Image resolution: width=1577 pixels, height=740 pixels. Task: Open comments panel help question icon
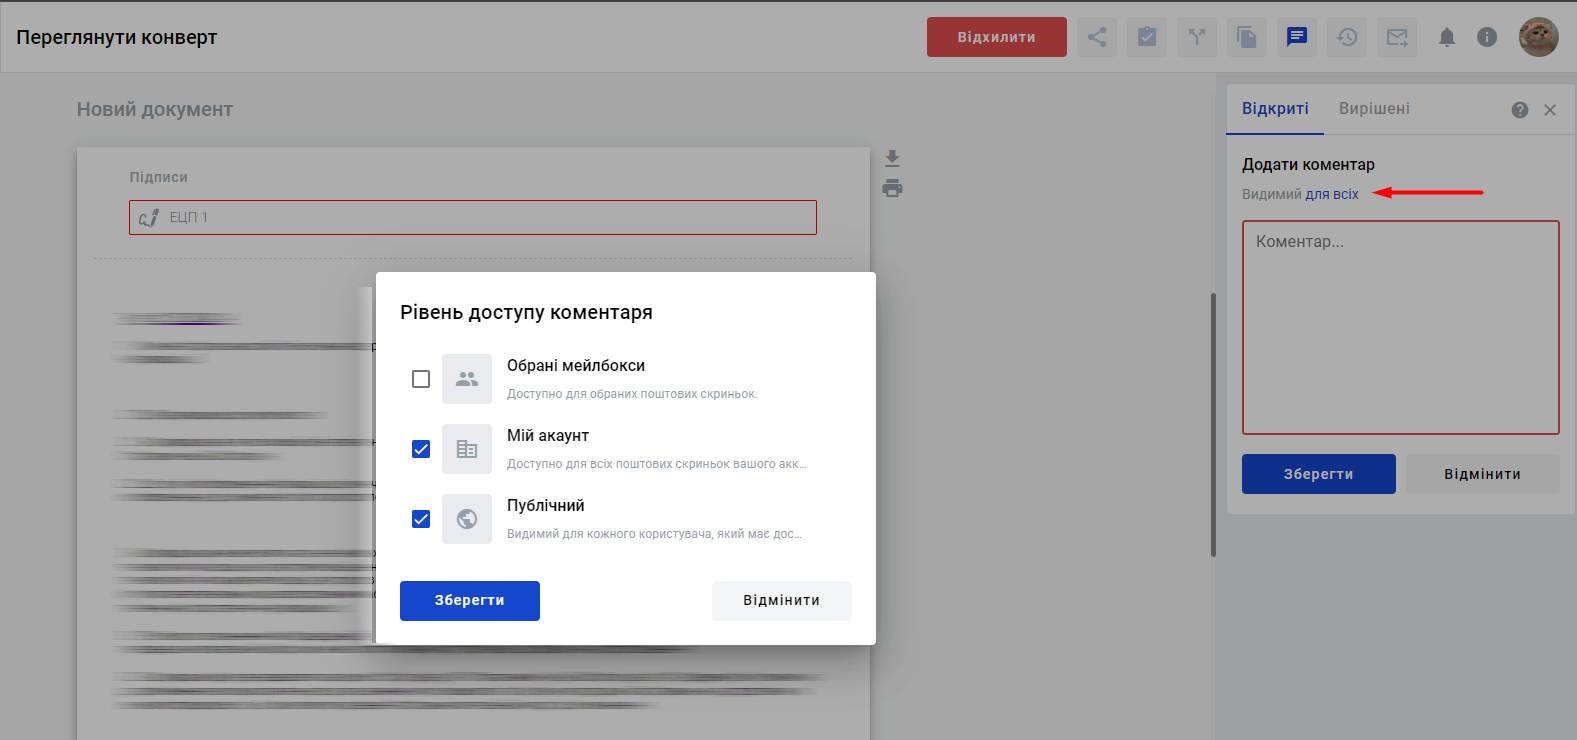(1520, 110)
